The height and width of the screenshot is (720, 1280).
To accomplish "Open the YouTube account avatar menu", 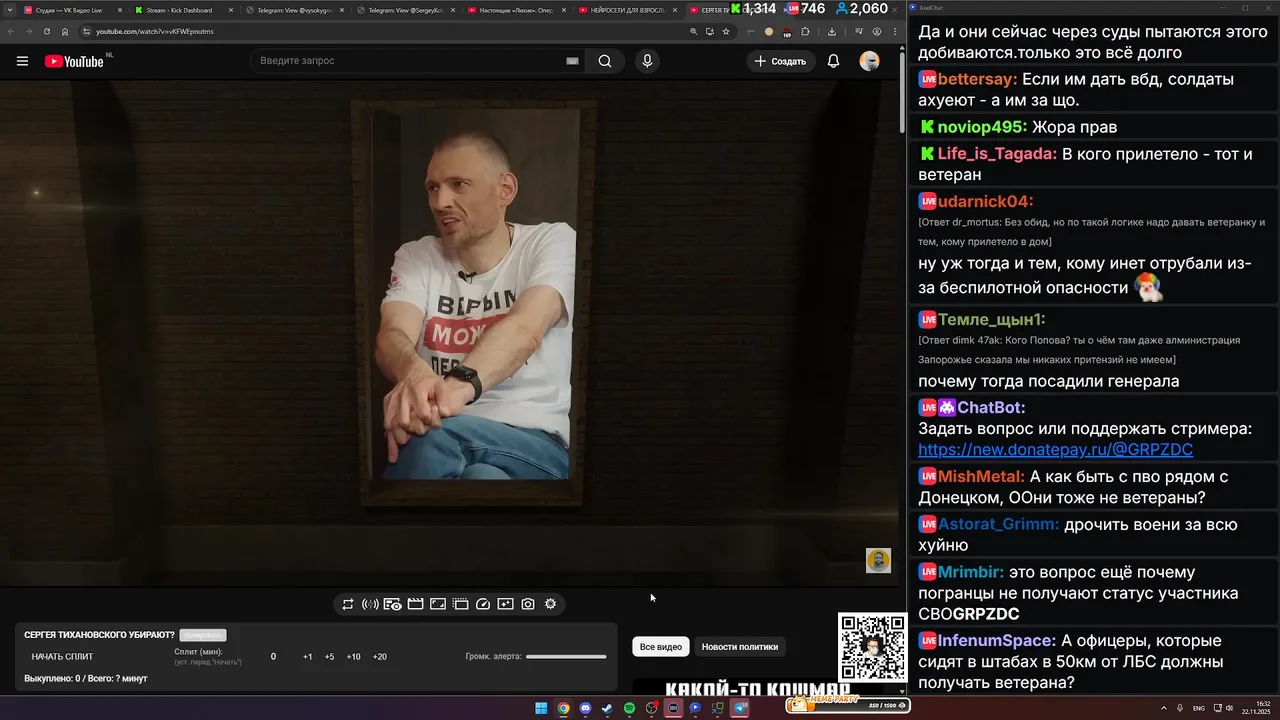I will [x=869, y=61].
